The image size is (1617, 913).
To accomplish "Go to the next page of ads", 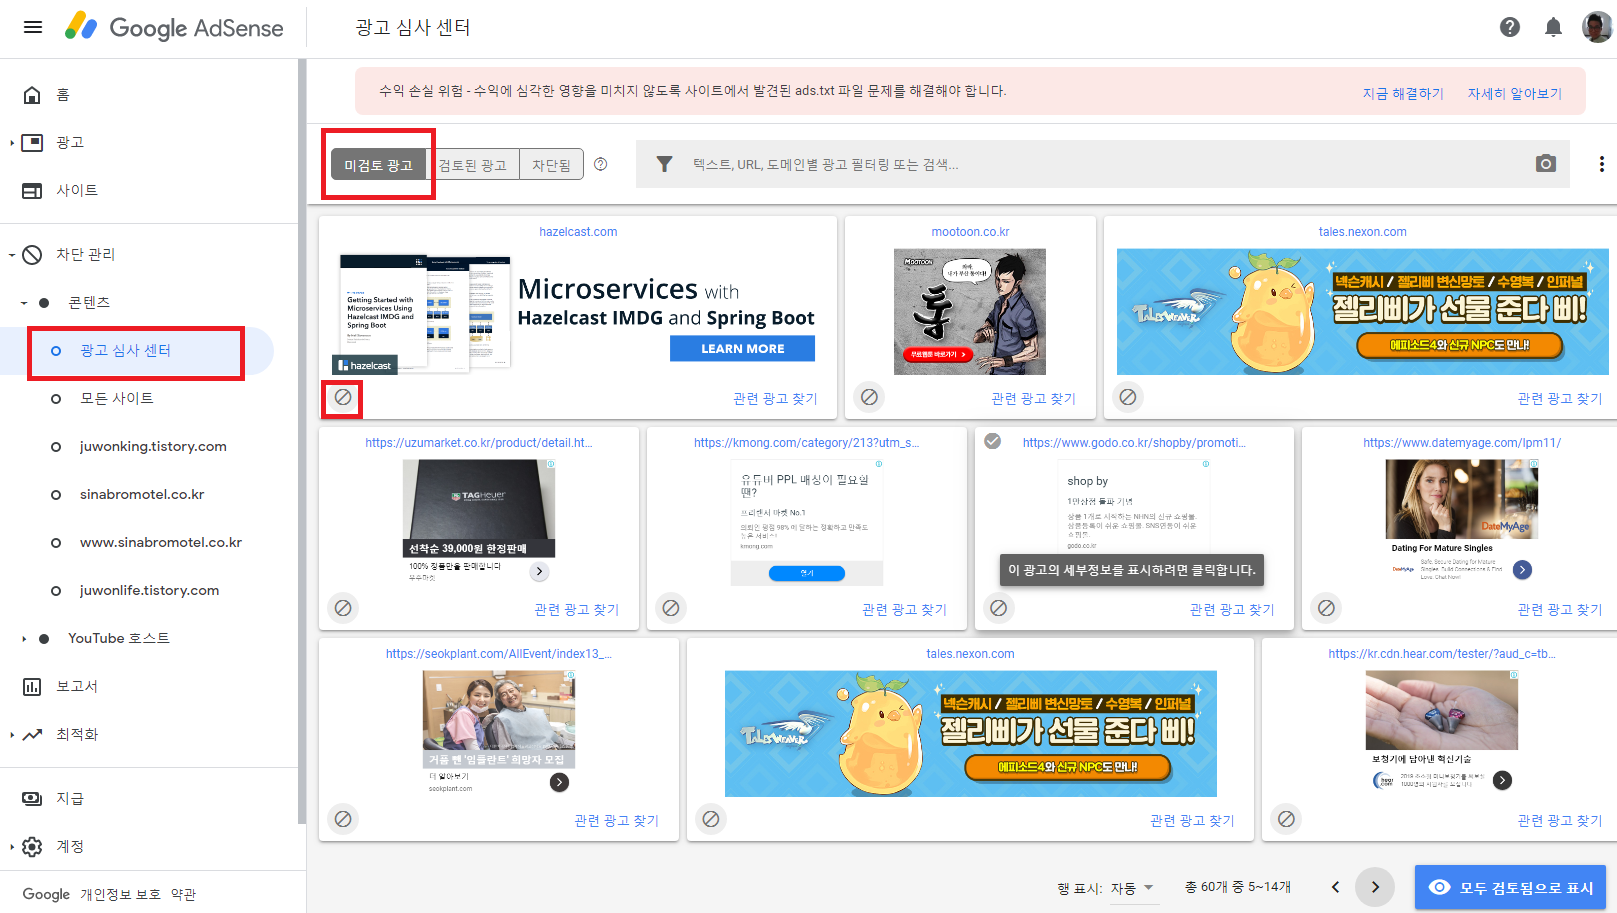I will [1375, 887].
